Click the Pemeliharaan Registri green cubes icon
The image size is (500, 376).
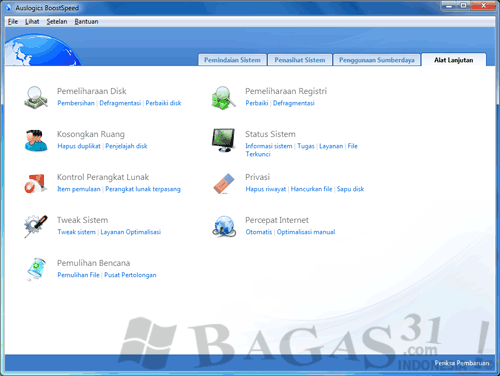point(224,97)
